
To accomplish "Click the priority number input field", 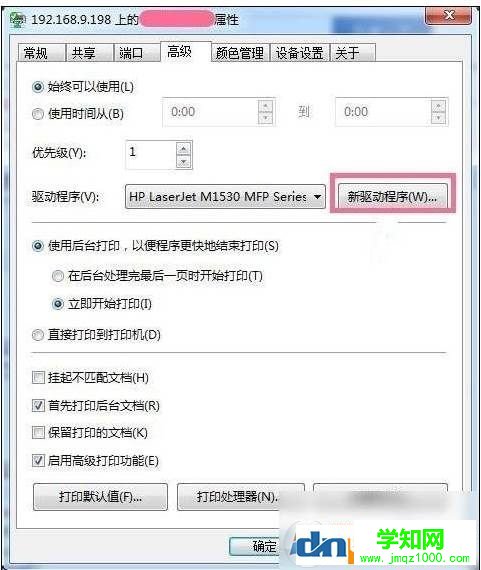I will click(151, 155).
